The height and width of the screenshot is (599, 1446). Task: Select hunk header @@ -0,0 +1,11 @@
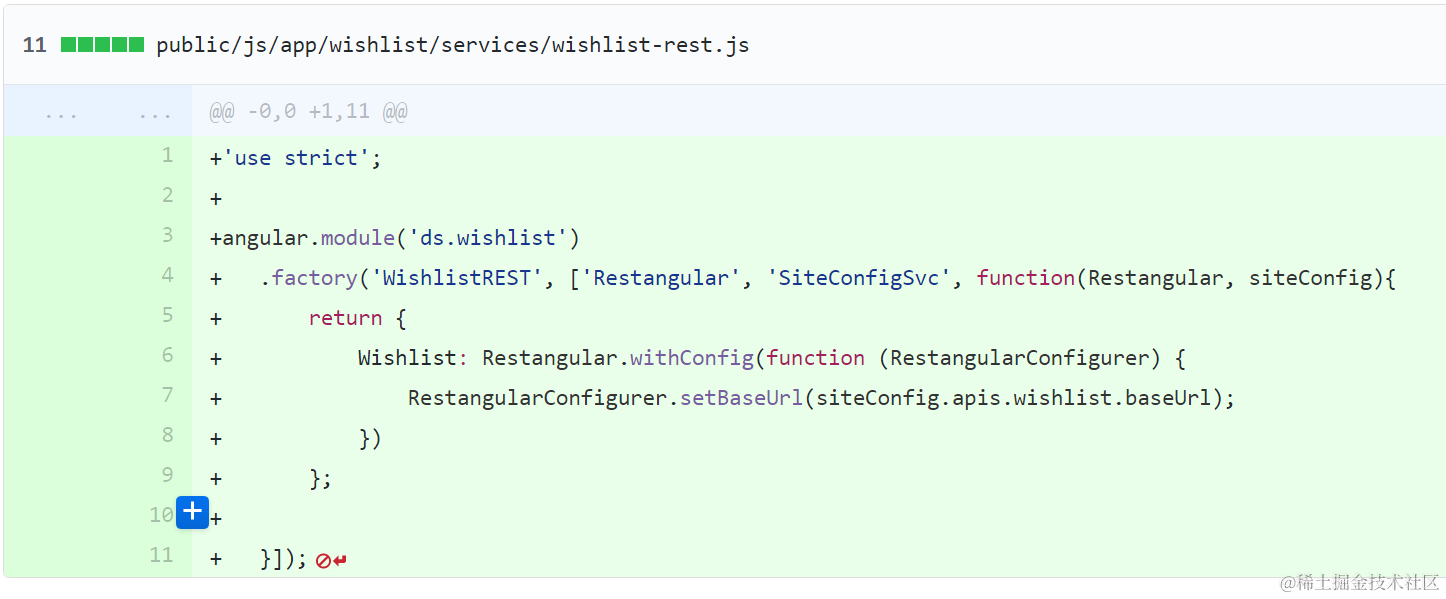(x=308, y=111)
